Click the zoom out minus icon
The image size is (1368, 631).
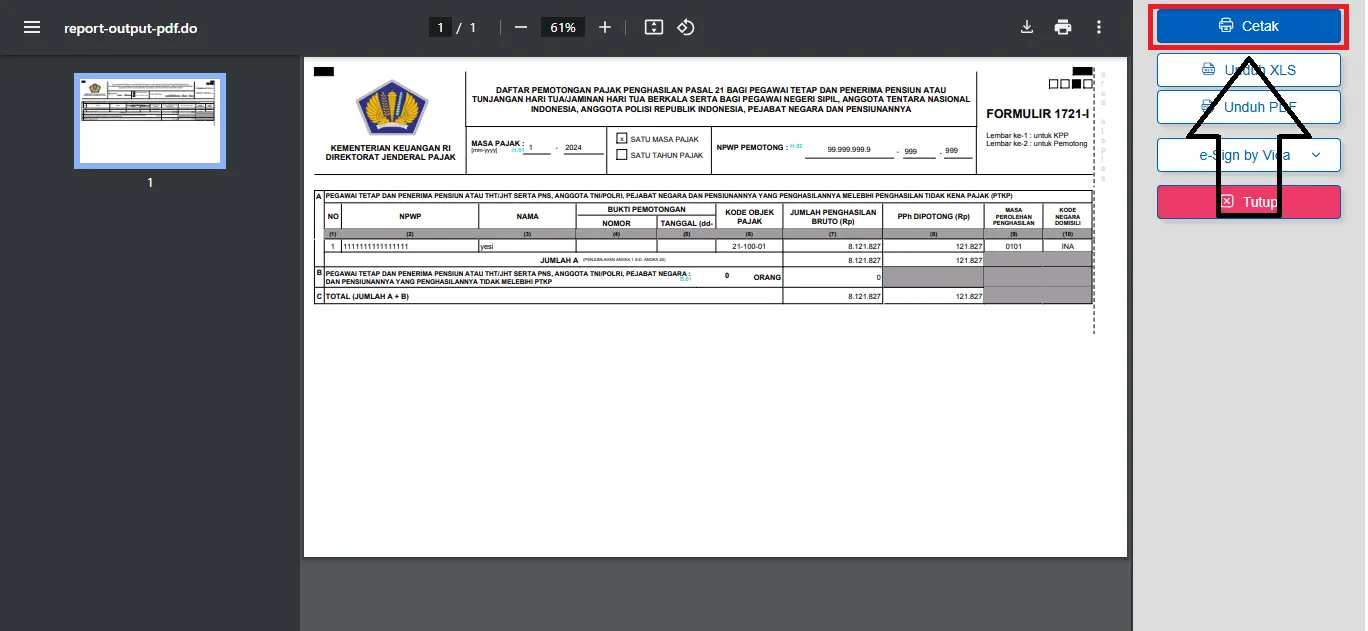tap(520, 28)
